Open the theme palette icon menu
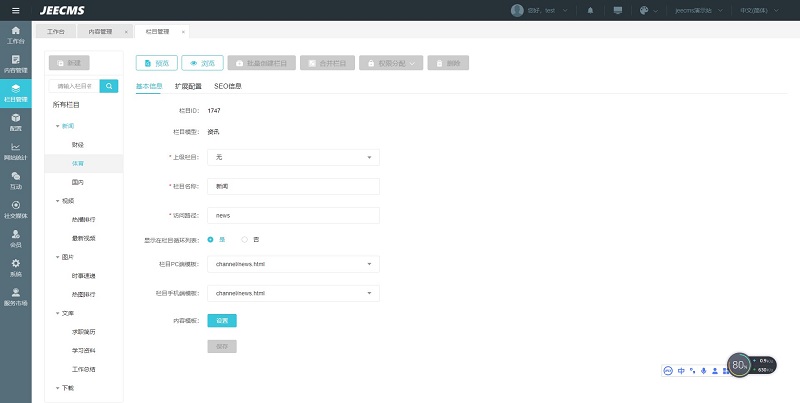Viewport: 800px width, 403px height. 645,10
